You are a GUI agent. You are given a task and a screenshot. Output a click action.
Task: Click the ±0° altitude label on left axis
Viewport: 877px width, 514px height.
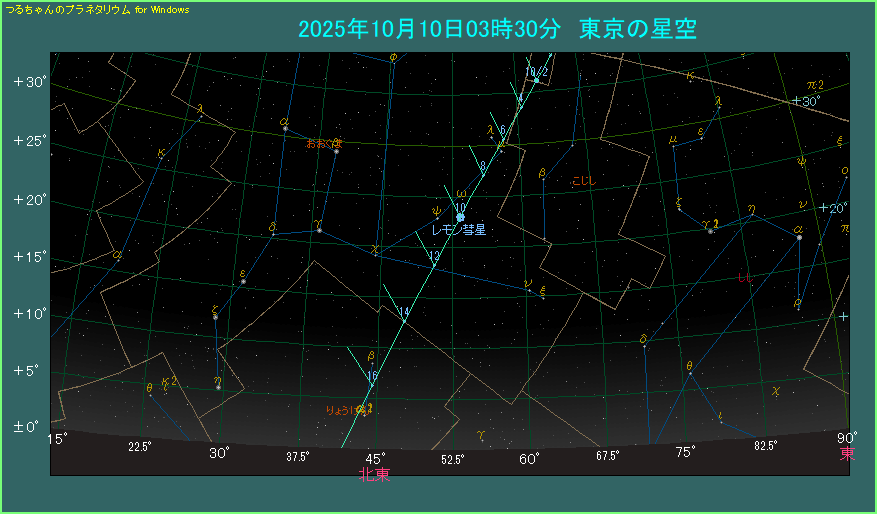coord(26,428)
